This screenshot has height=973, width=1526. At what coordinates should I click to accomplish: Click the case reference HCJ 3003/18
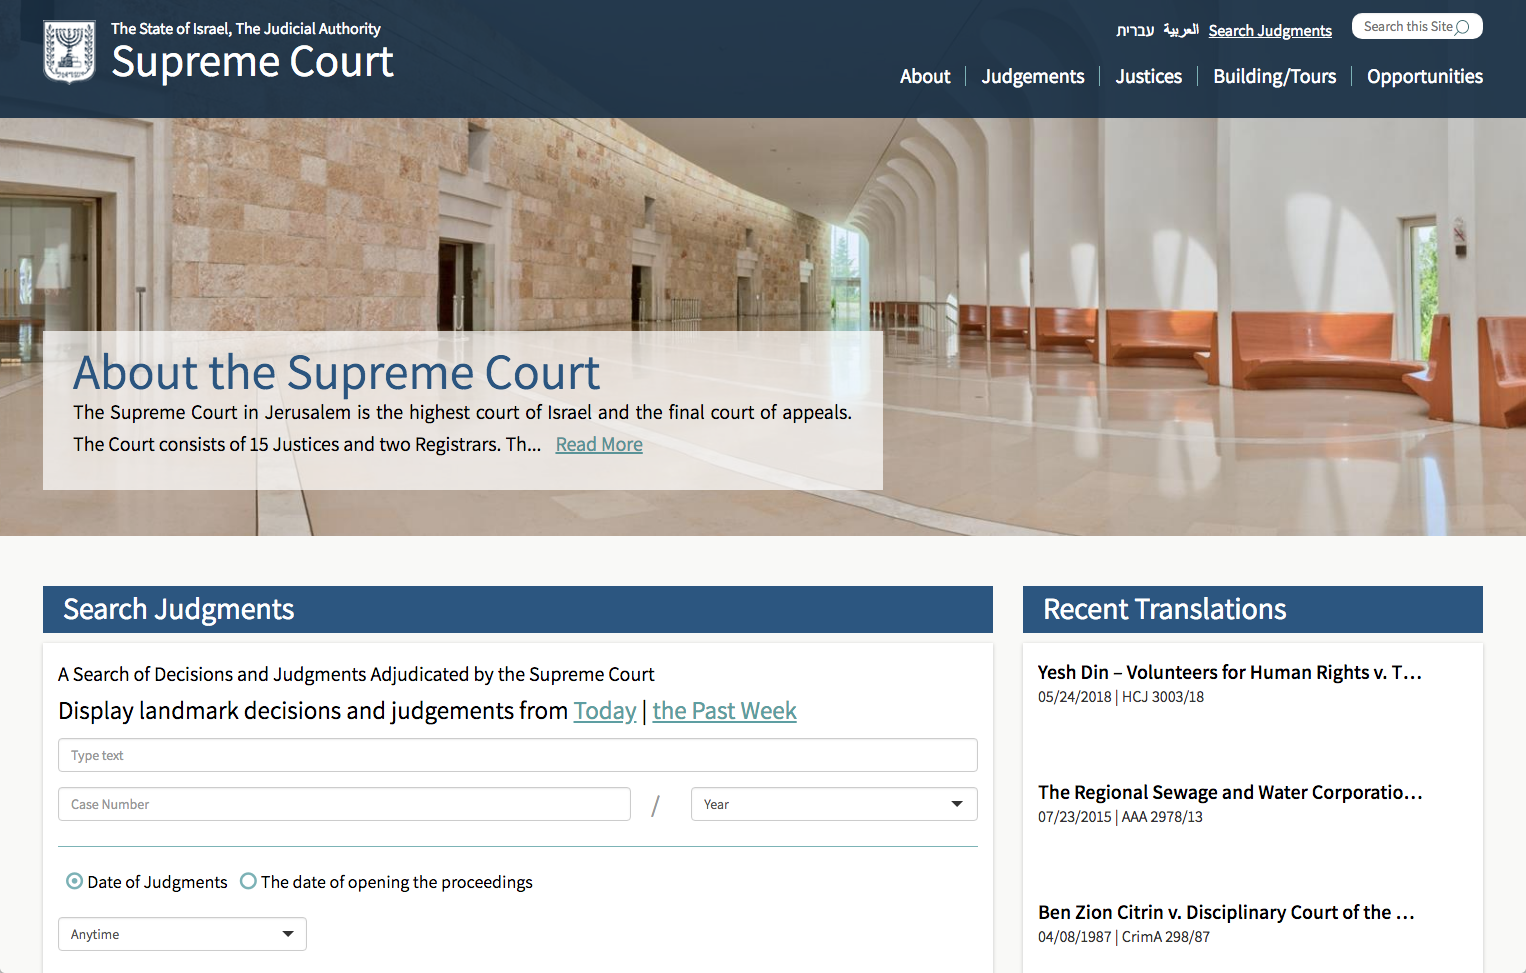coord(1163,697)
